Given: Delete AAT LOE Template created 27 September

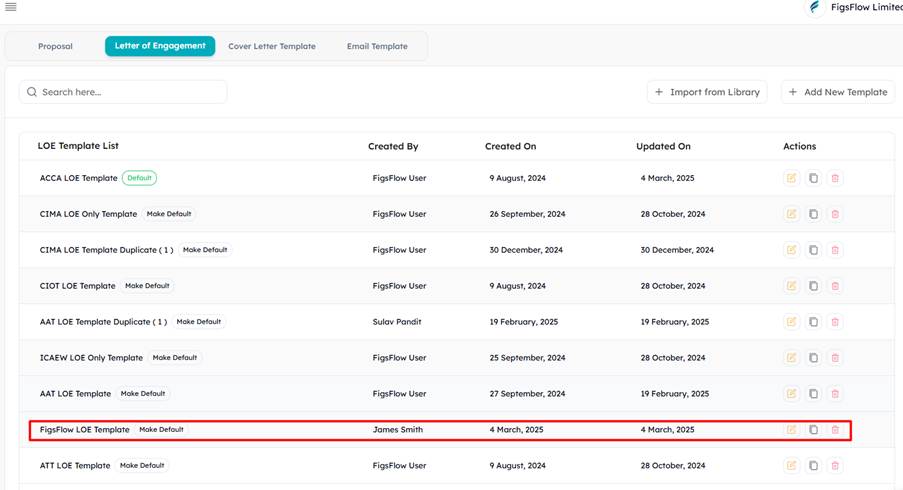Looking at the screenshot, I should pyautogui.click(x=835, y=394).
